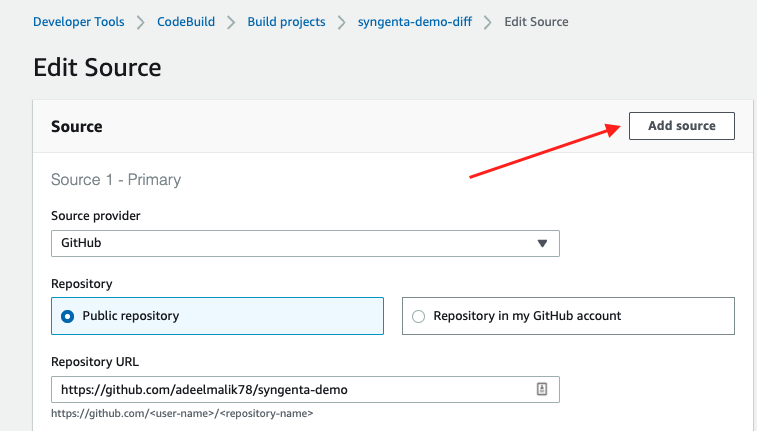Focus the Repository URL text field
Viewport: 757px width, 431px height.
coord(290,389)
